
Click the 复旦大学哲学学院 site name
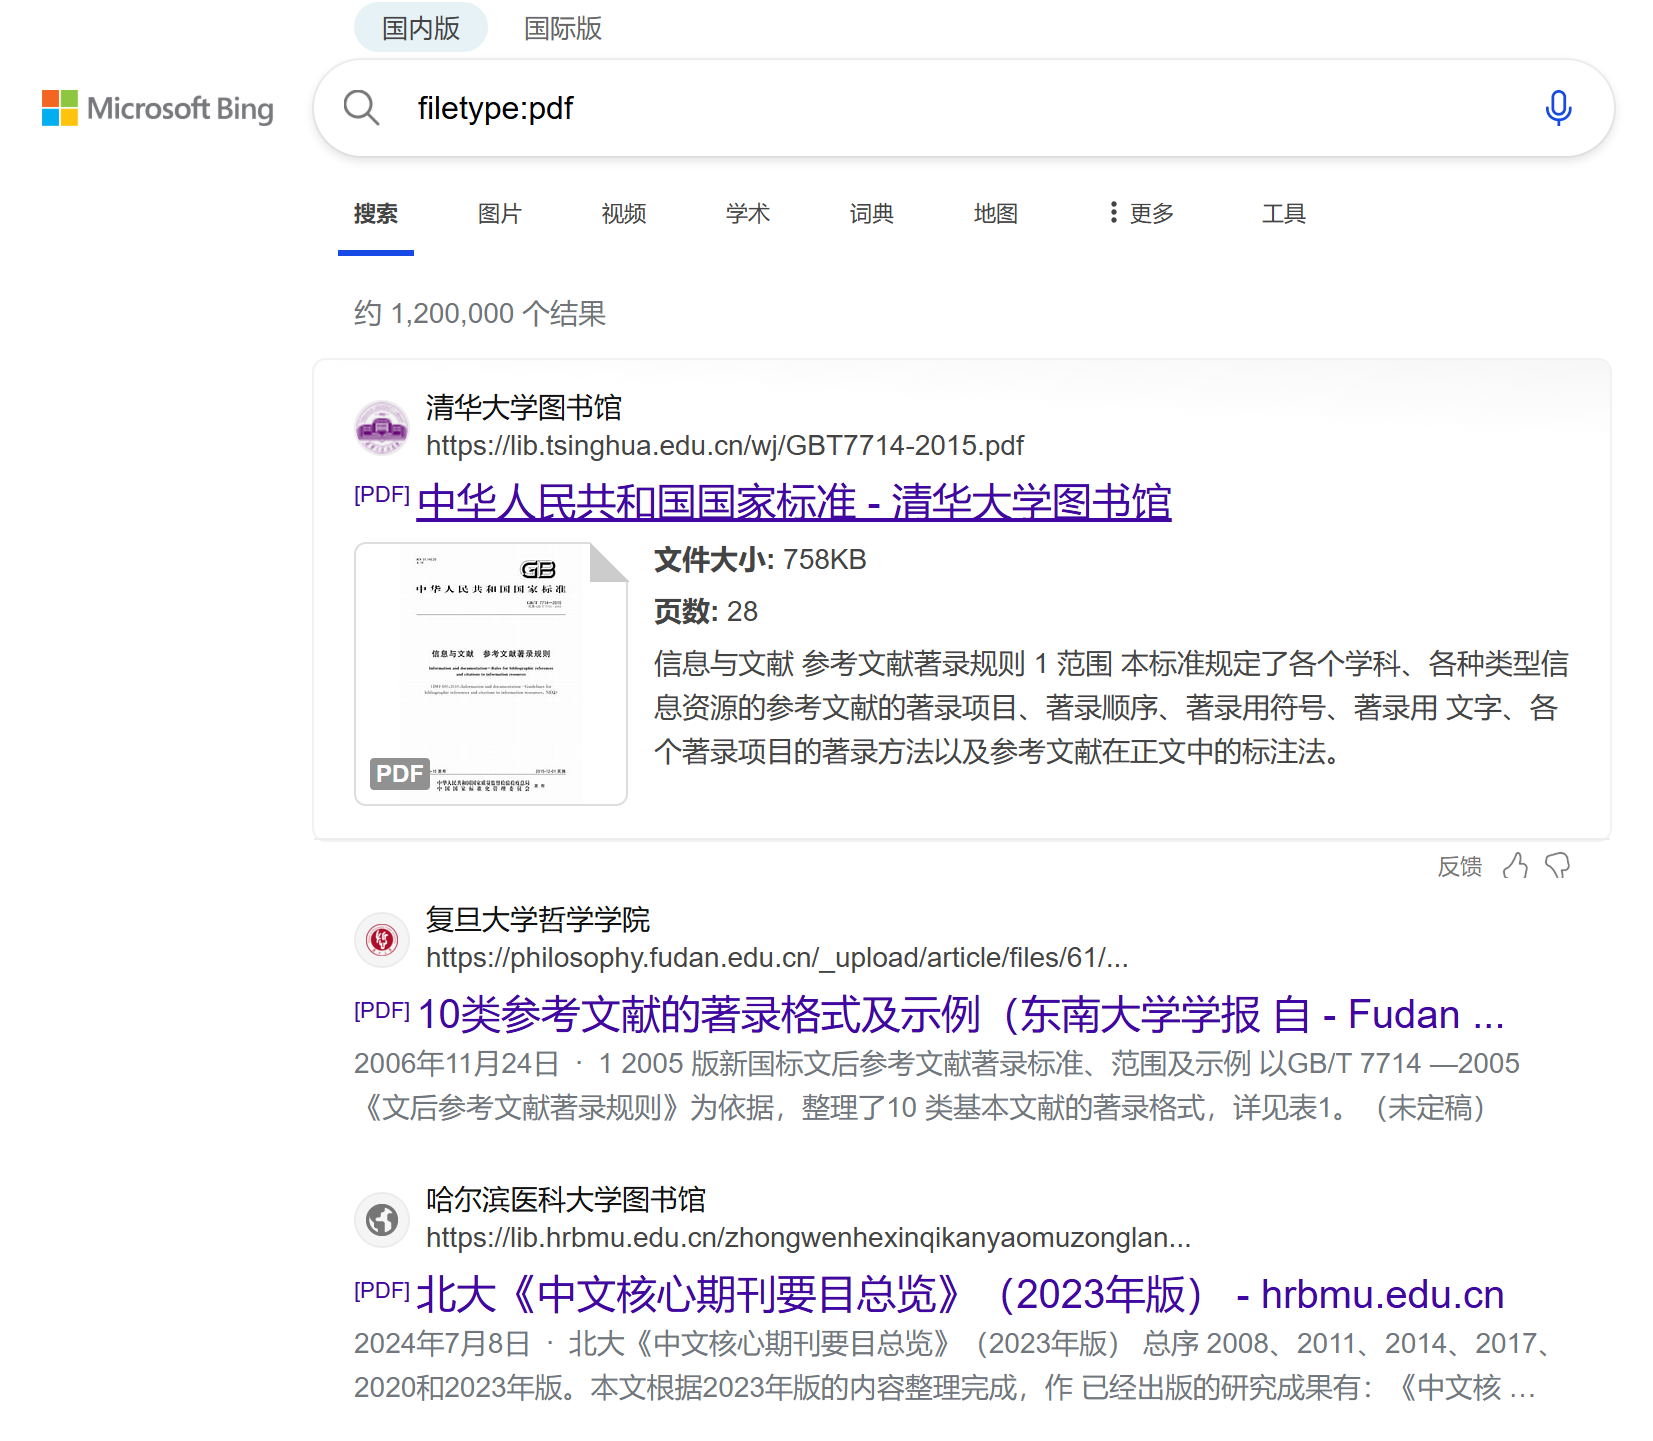(538, 919)
